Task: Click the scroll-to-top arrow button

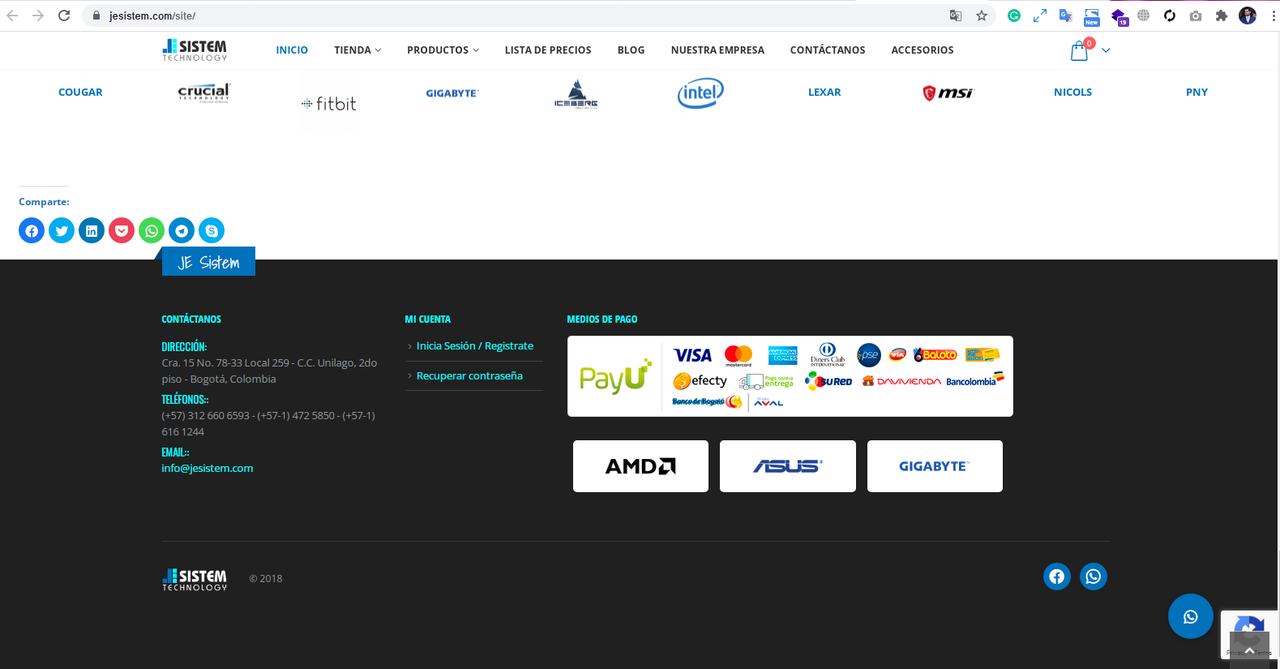Action: 1249,651
